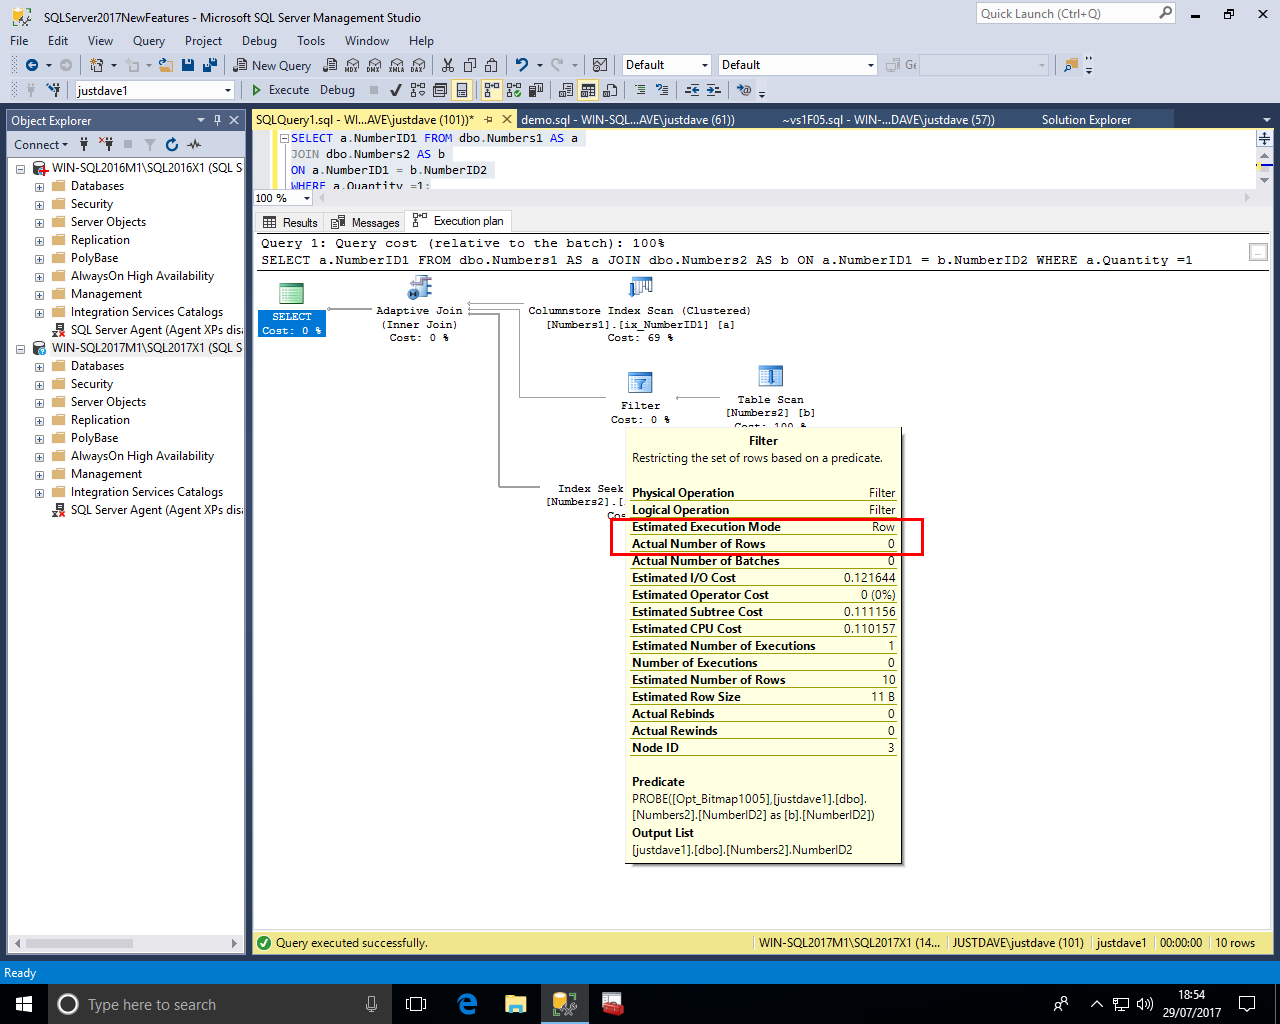
Task: Collapse the WIN-SQL2017M1\SQL2017X1 server node
Action: [20, 349]
